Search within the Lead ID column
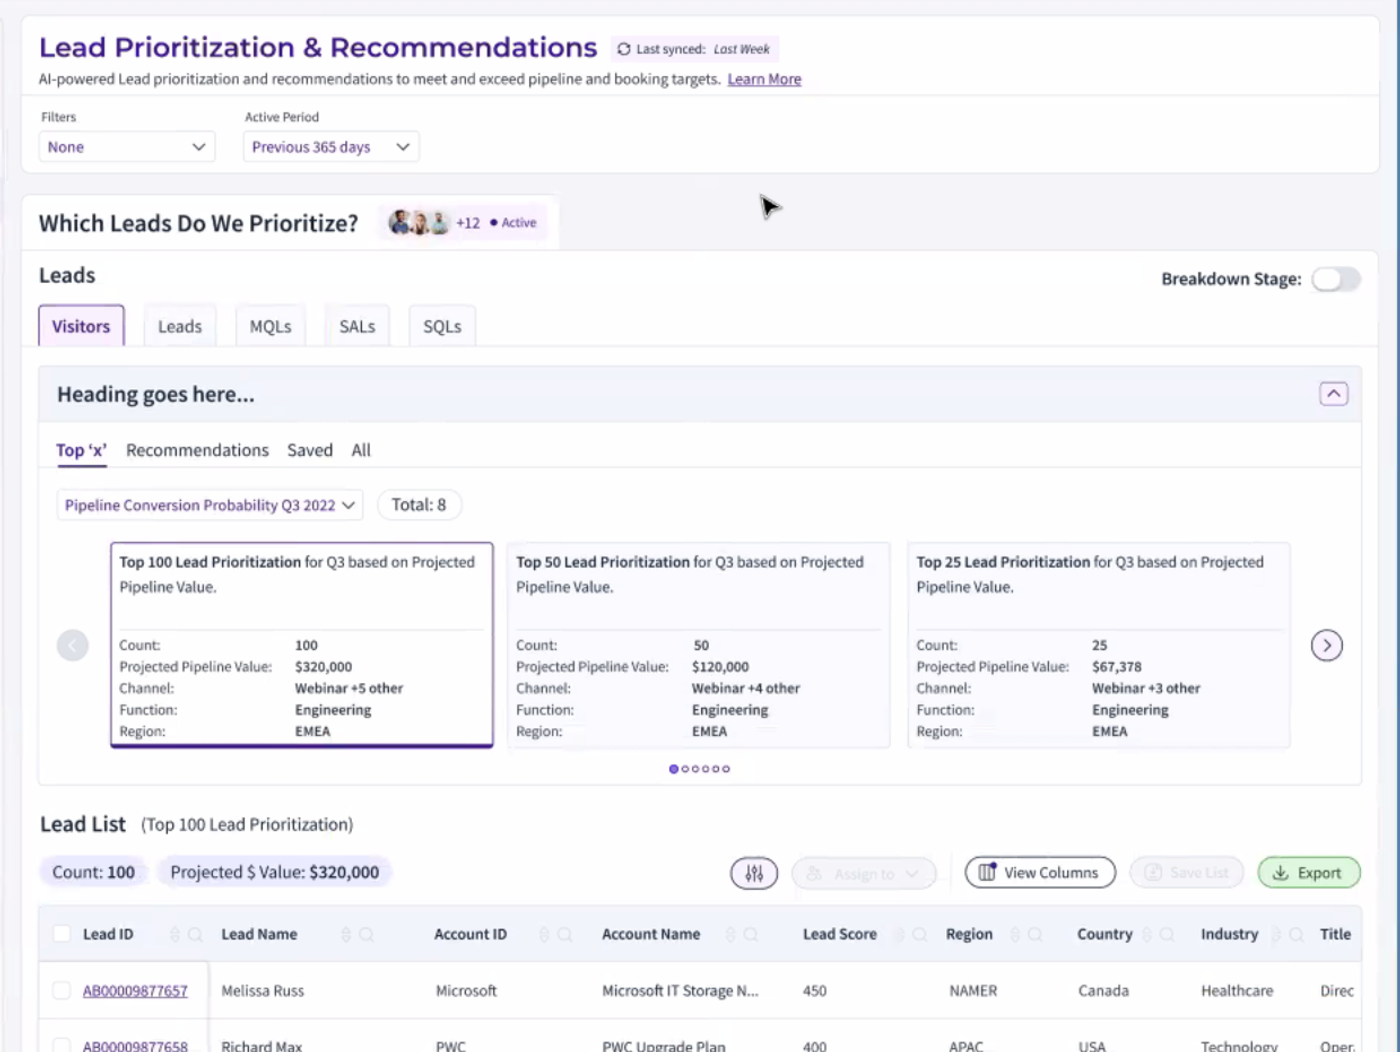1400x1052 pixels. pos(195,934)
